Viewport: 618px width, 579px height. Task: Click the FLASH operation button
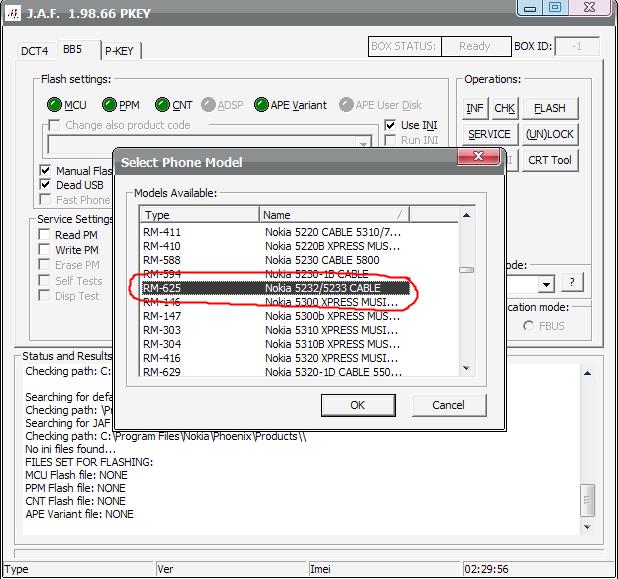click(x=550, y=108)
